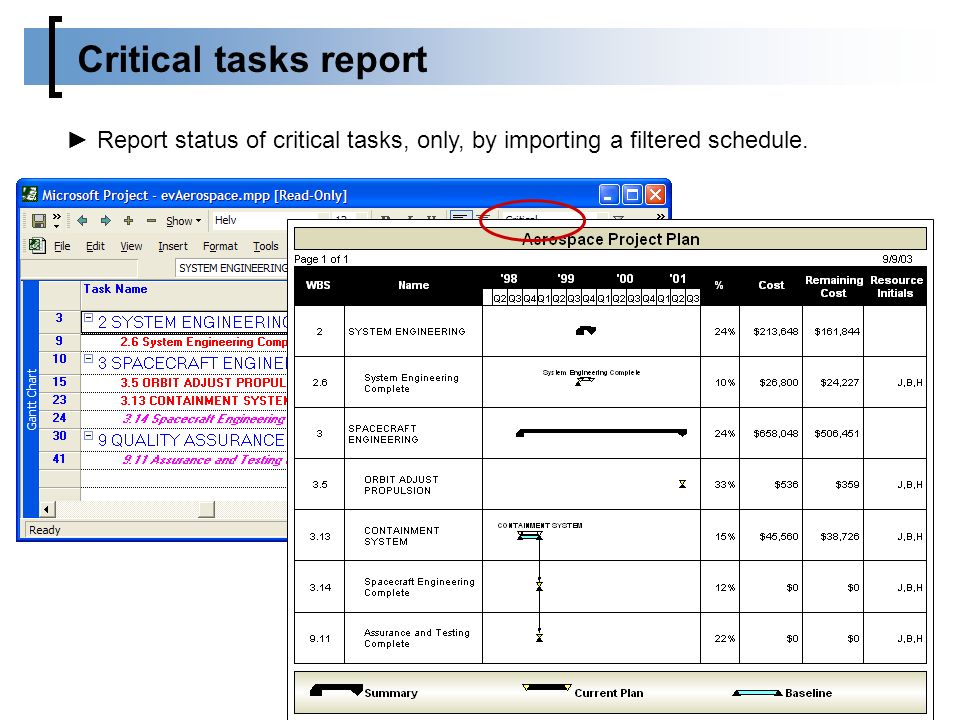Click the WBS column header in report
Screen dimensions: 960x720
point(318,285)
